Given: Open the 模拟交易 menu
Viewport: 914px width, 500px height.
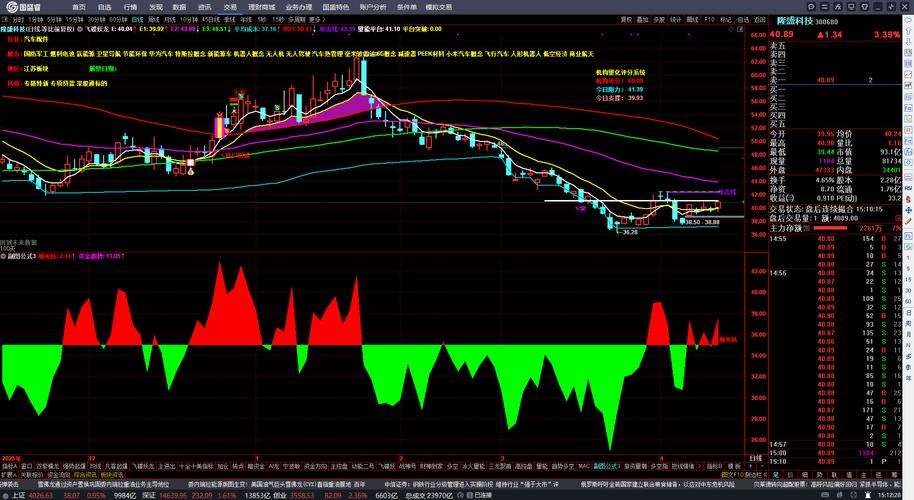Looking at the screenshot, I should click(x=438, y=7).
